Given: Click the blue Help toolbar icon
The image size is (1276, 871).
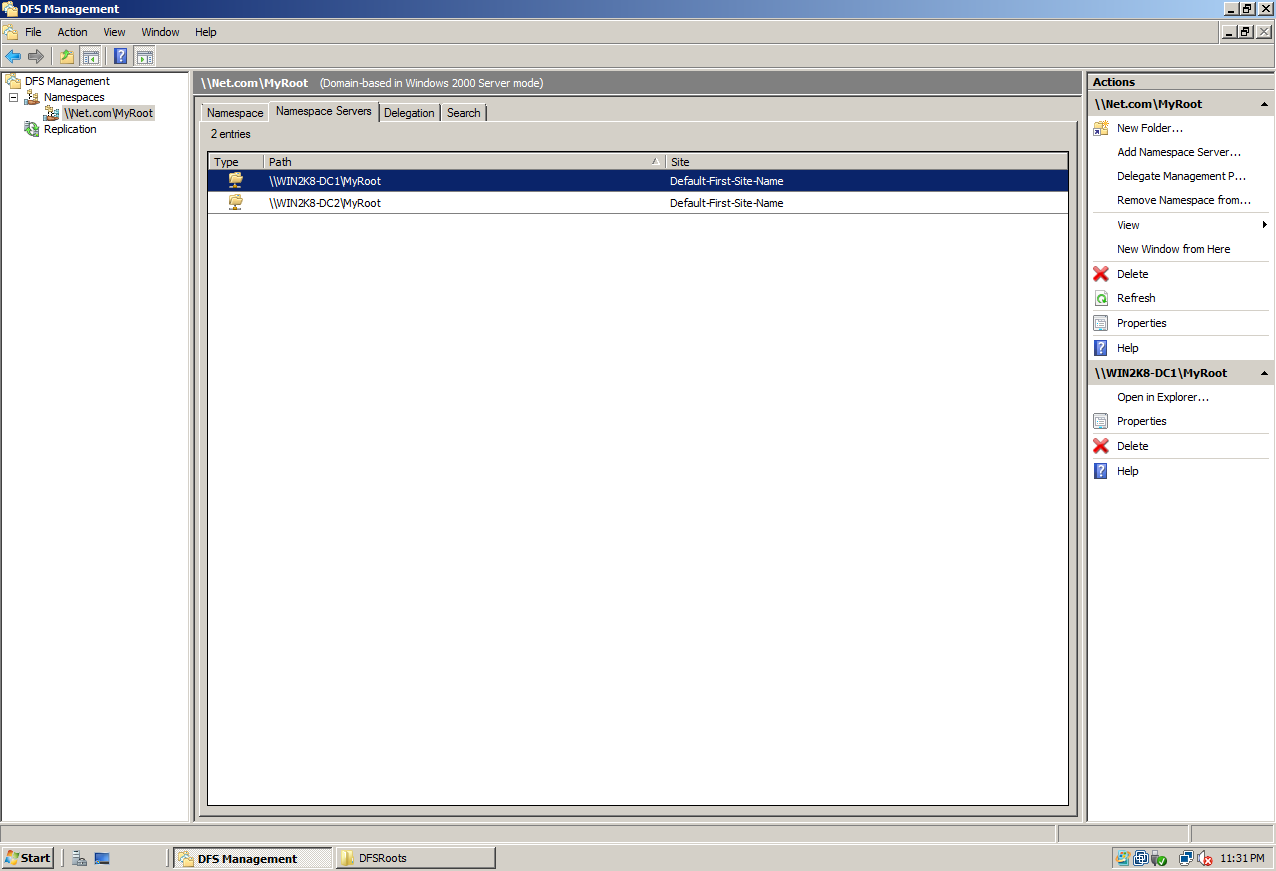Looking at the screenshot, I should click(x=121, y=56).
